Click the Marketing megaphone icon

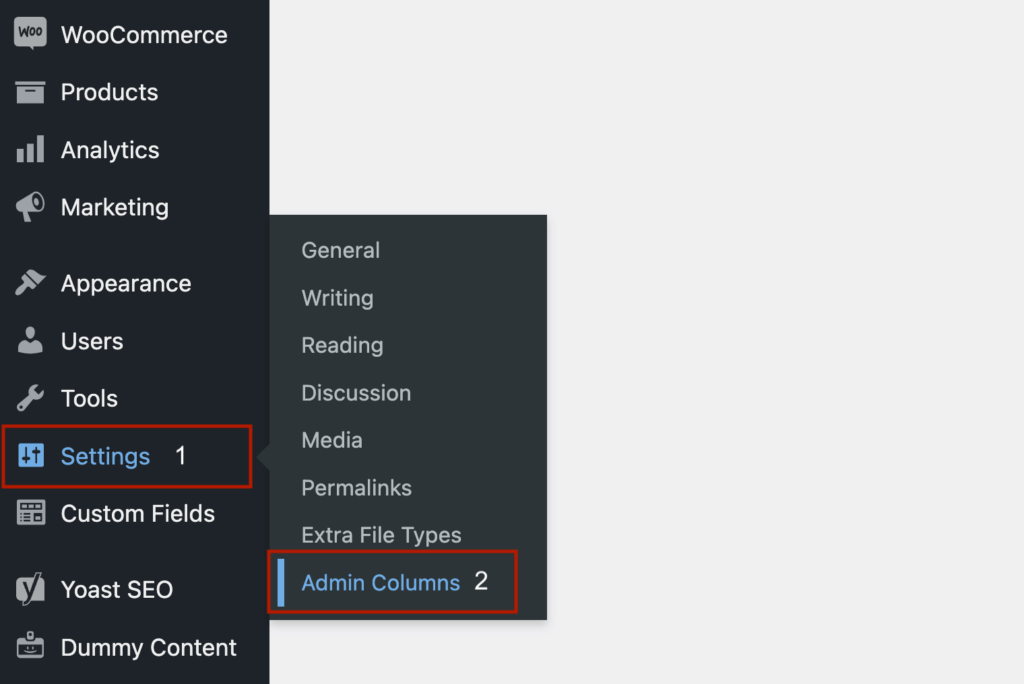pos(30,207)
